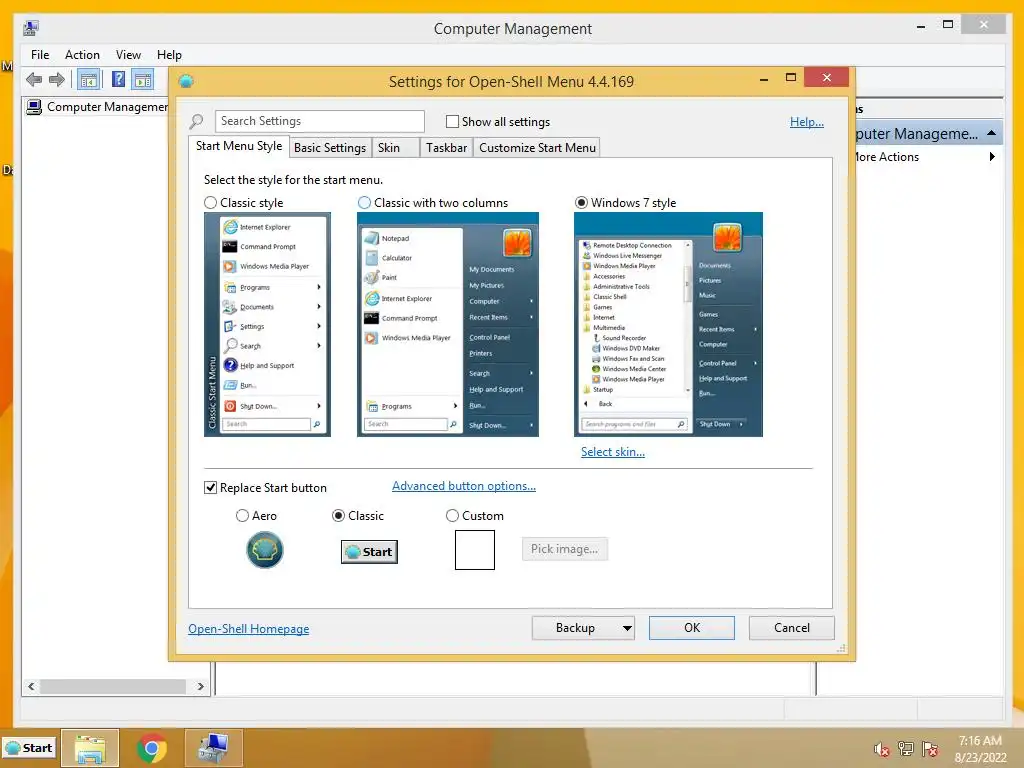Click More Actions in the Actions pane
The width and height of the screenshot is (1024, 768).
tap(886, 157)
